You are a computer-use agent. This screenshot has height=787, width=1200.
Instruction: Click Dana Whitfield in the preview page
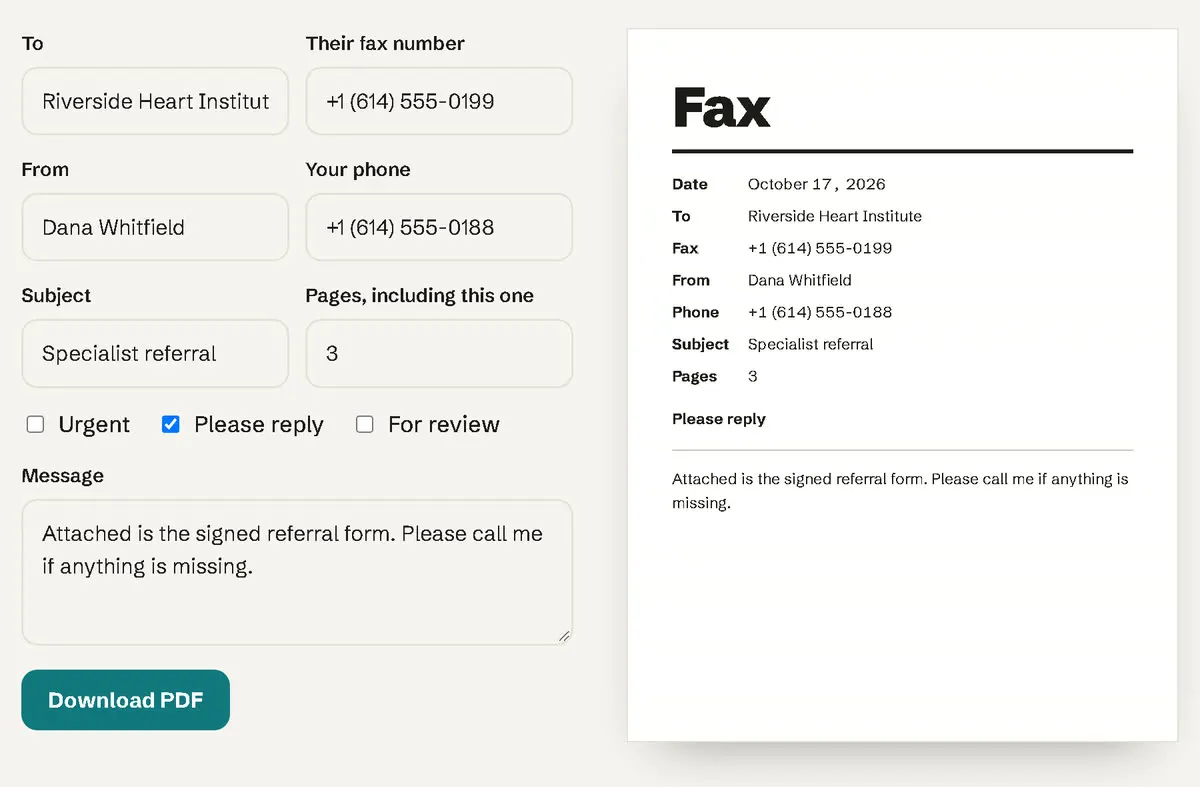tap(800, 280)
